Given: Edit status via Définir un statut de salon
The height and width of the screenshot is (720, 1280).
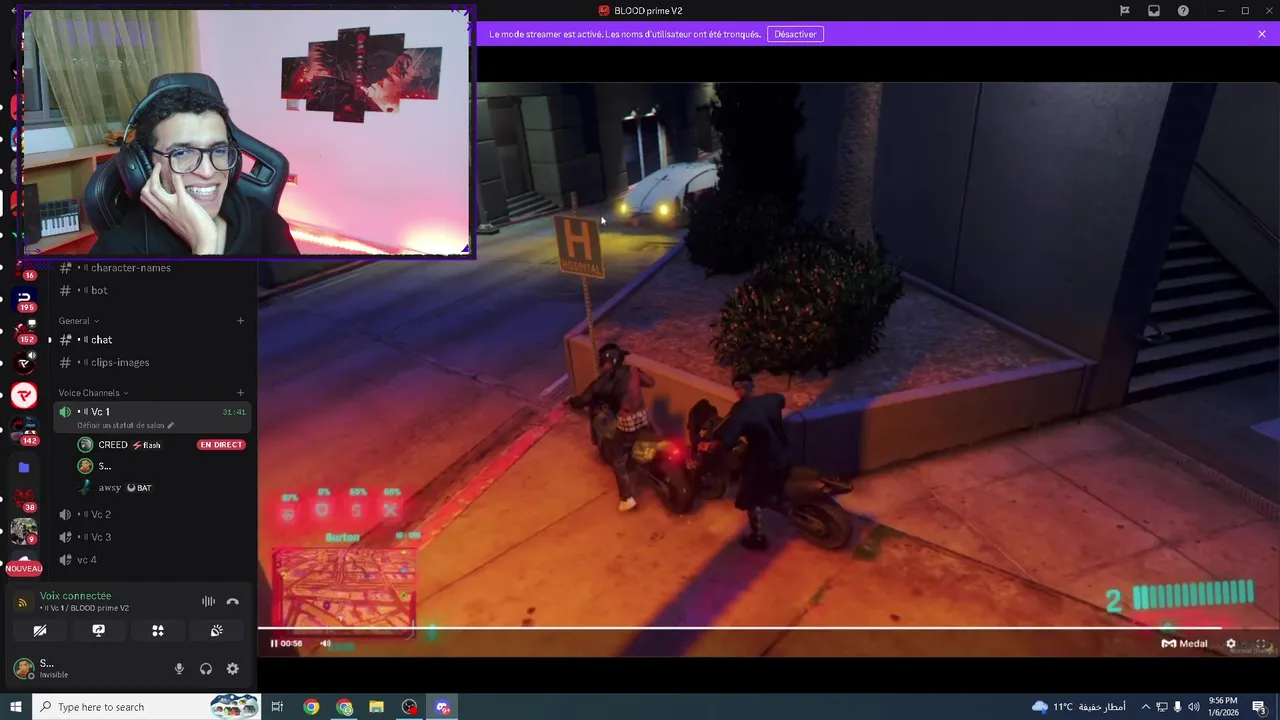Looking at the screenshot, I should click(125, 426).
